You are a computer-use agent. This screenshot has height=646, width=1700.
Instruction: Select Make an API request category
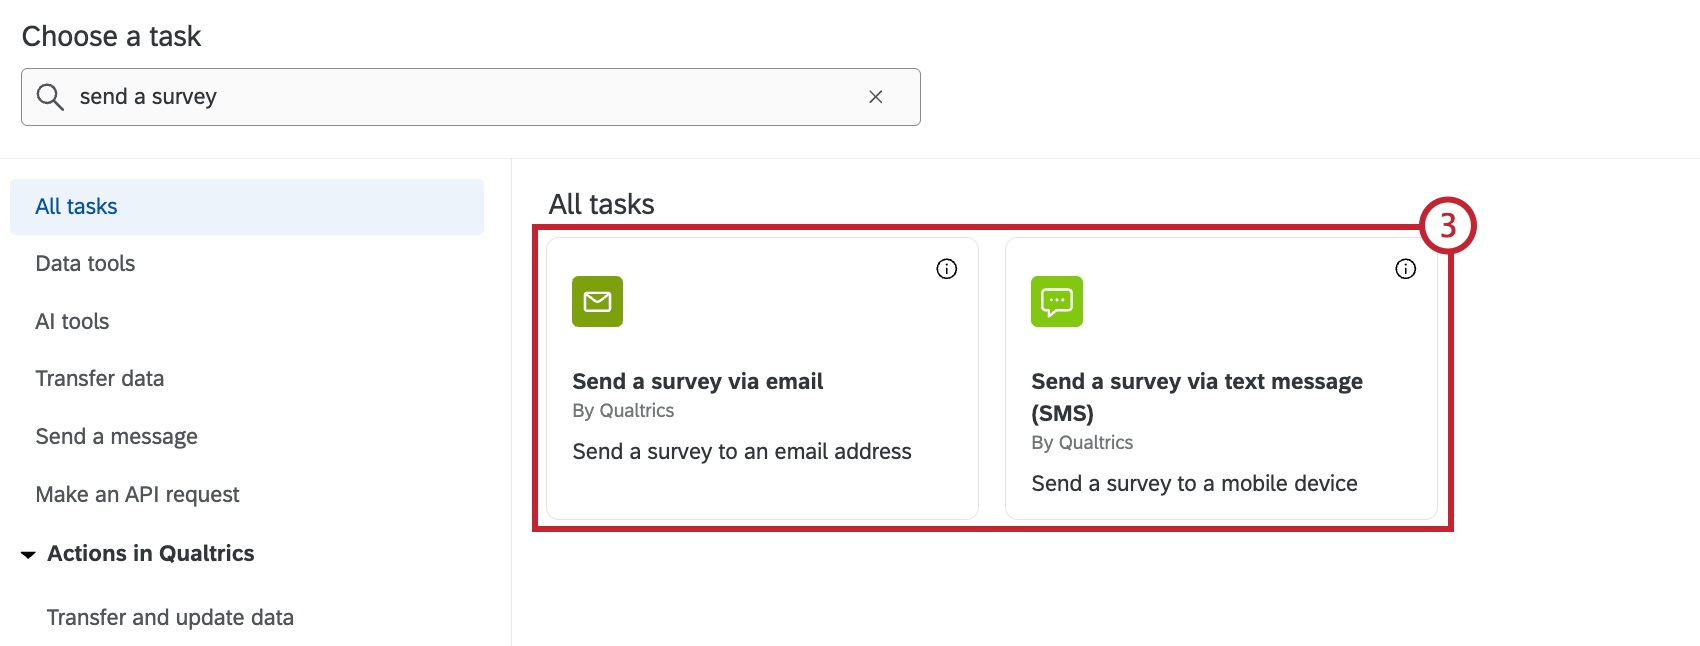[x=137, y=495]
